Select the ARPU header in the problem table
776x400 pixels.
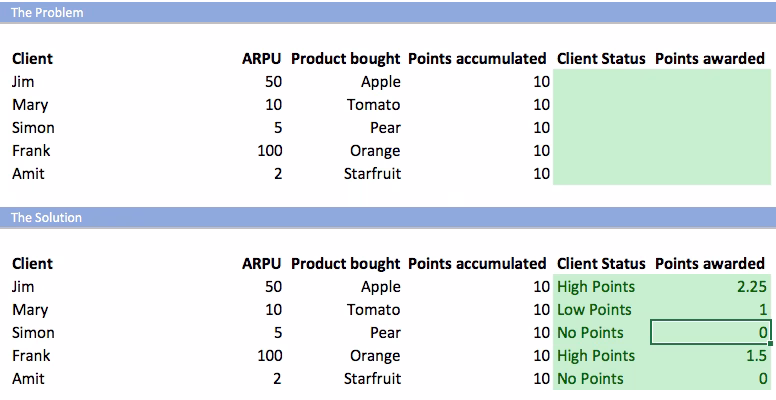(x=261, y=58)
